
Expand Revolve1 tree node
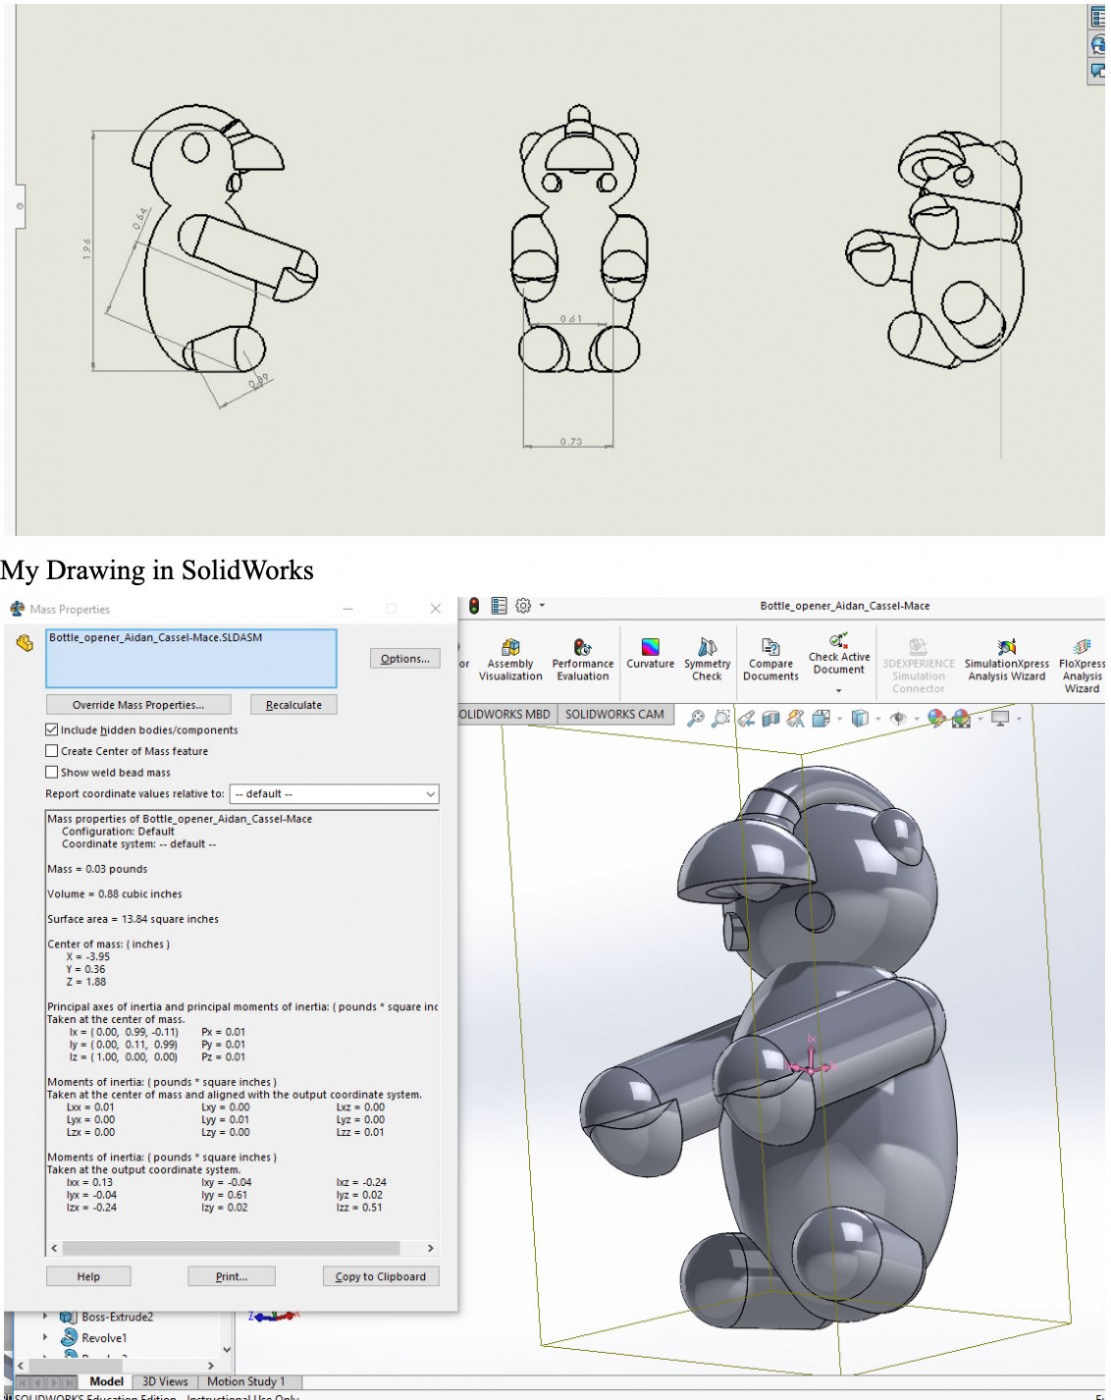[45, 1337]
